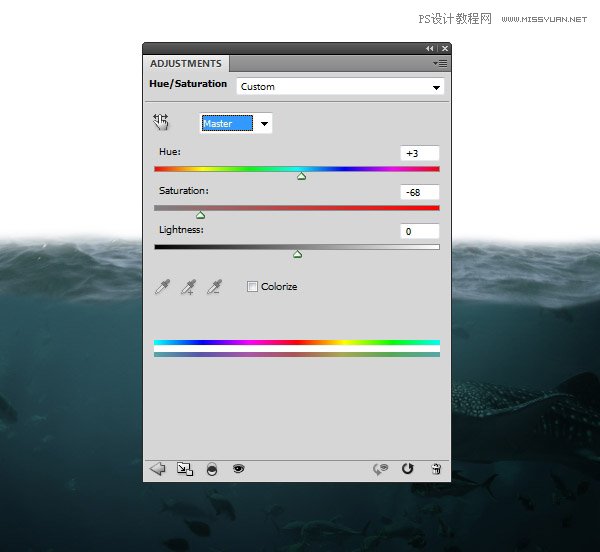
Task: Select the on-image adjustment hand tool
Action: [x=161, y=122]
